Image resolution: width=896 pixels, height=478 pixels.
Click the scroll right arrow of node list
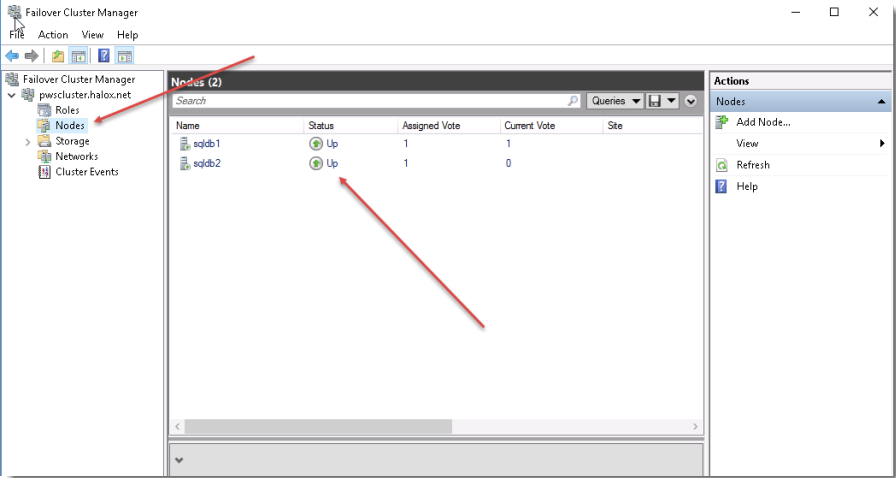(695, 427)
